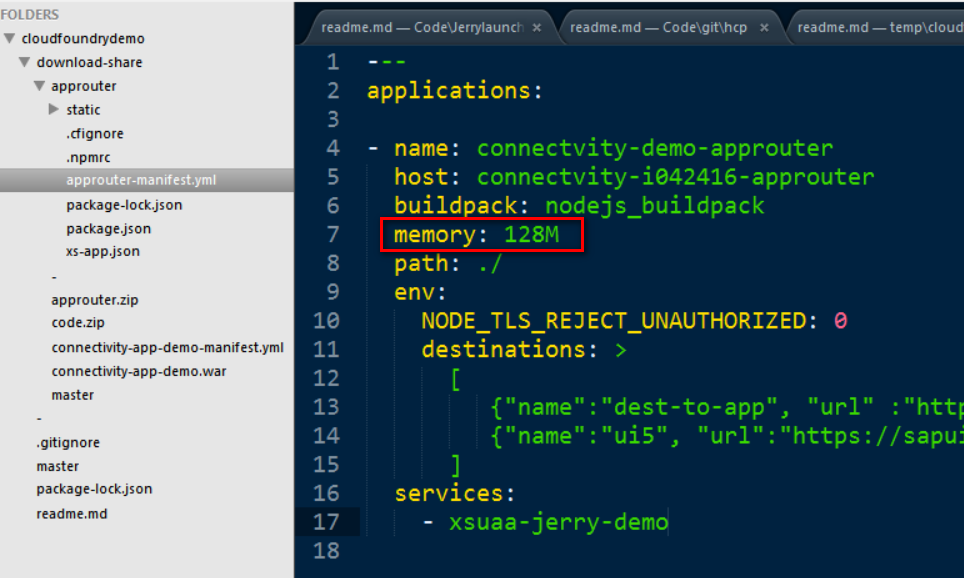Open connectivity-app-demo.war file

click(139, 371)
